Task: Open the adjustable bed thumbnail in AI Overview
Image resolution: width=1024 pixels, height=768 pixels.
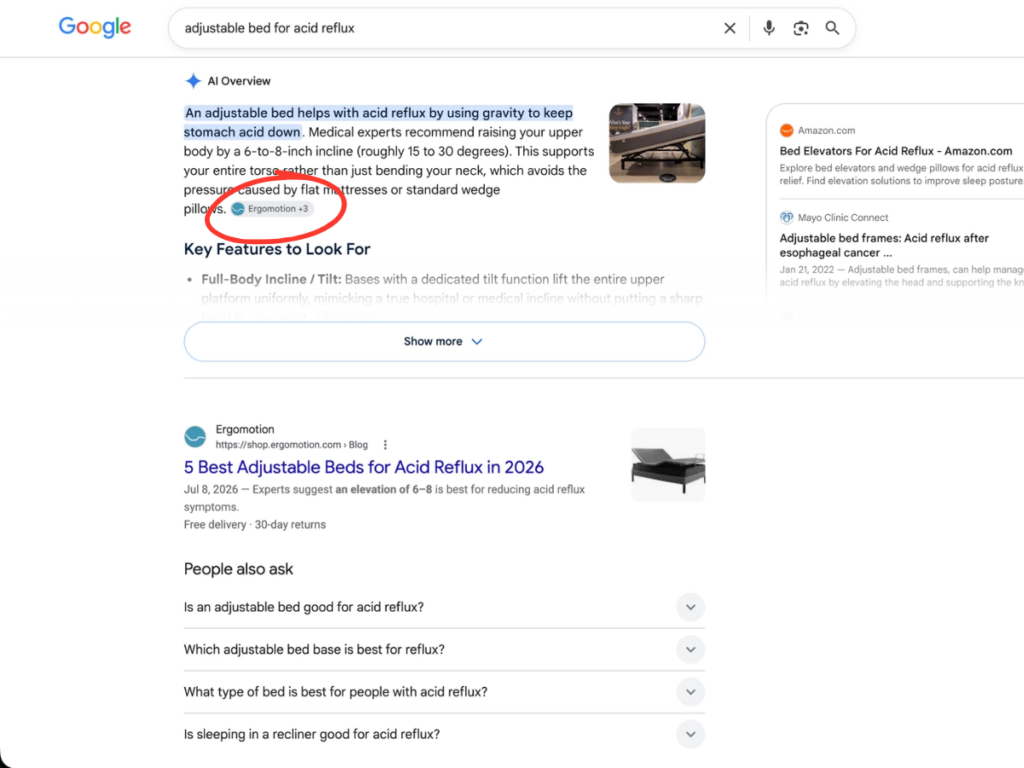Action: (657, 143)
